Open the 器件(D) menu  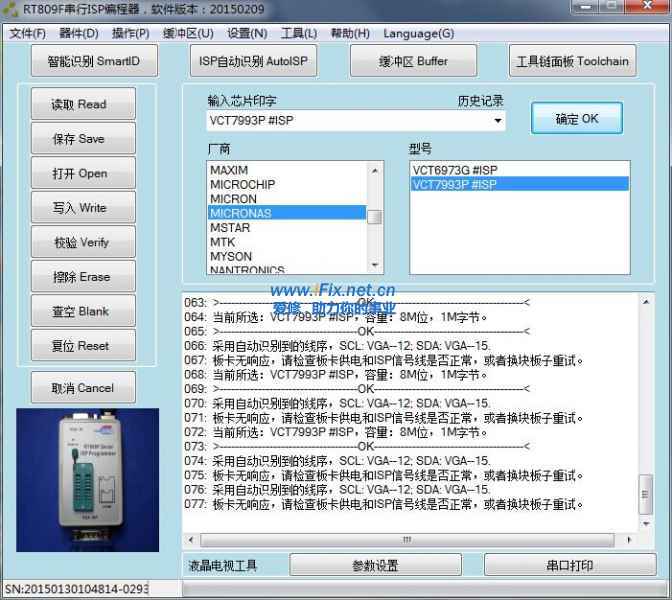(79, 33)
